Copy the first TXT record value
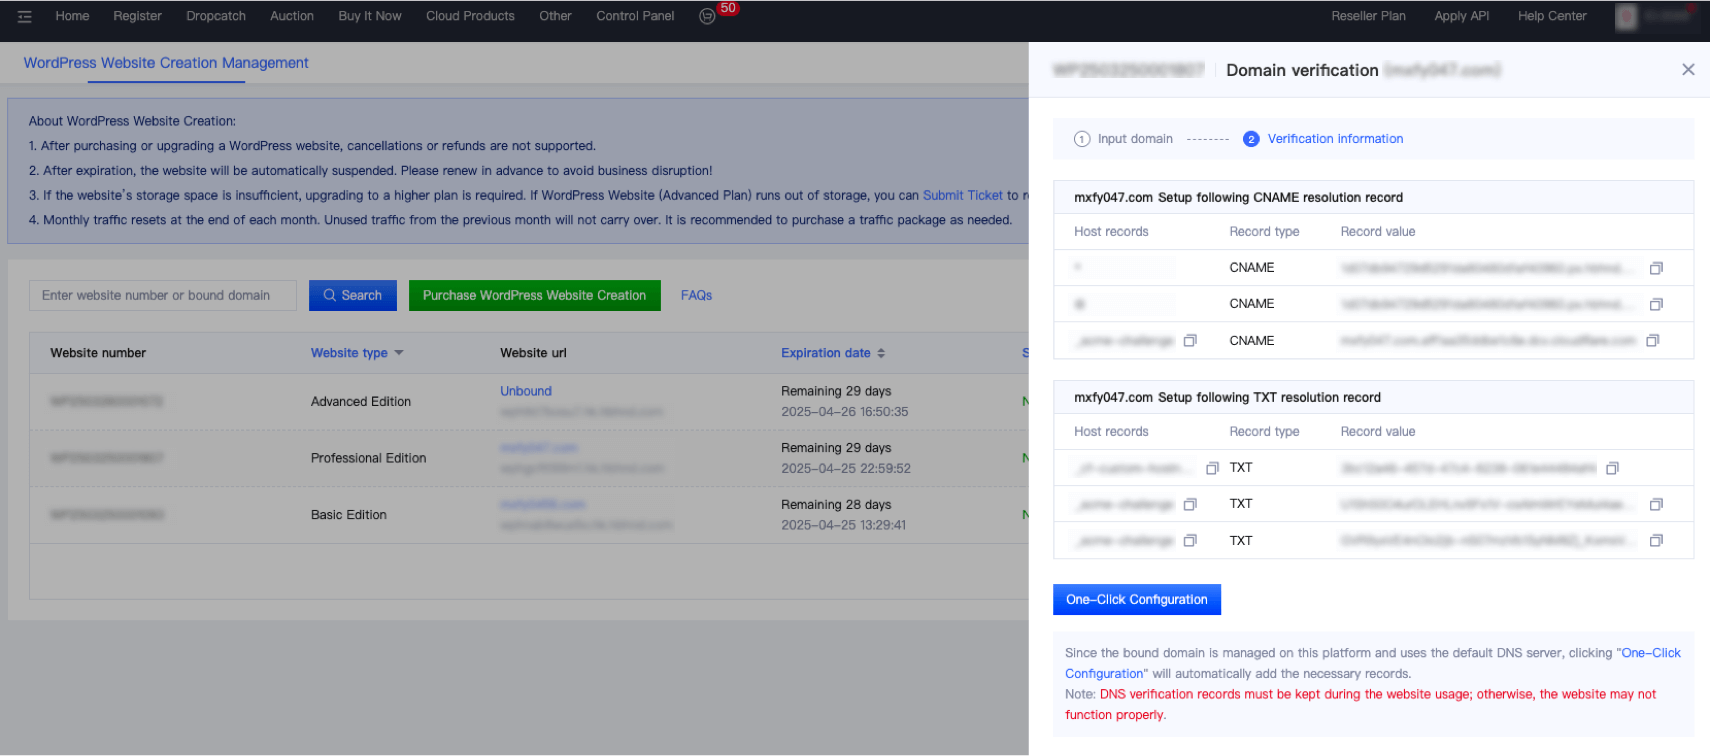The image size is (1710, 756). pyautogui.click(x=1612, y=468)
